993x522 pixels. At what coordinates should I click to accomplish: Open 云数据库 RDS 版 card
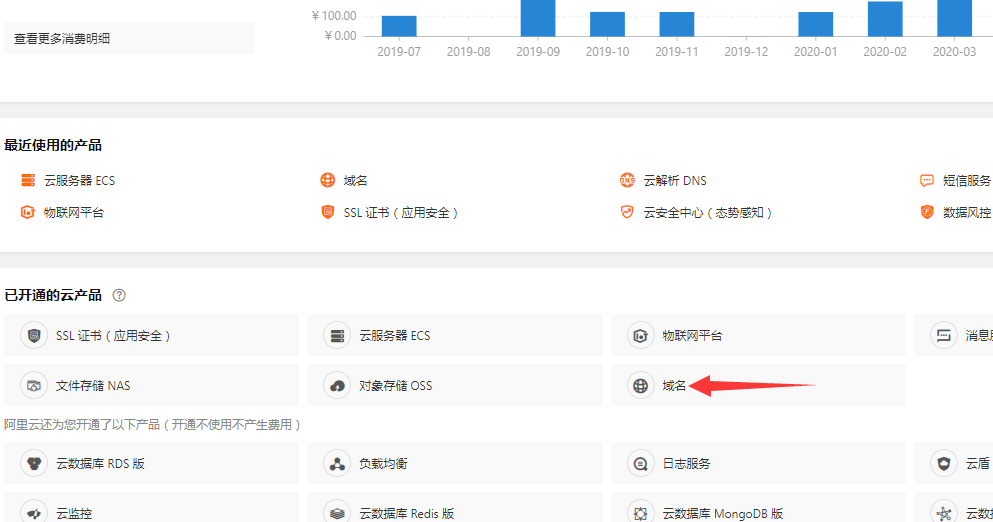point(151,463)
